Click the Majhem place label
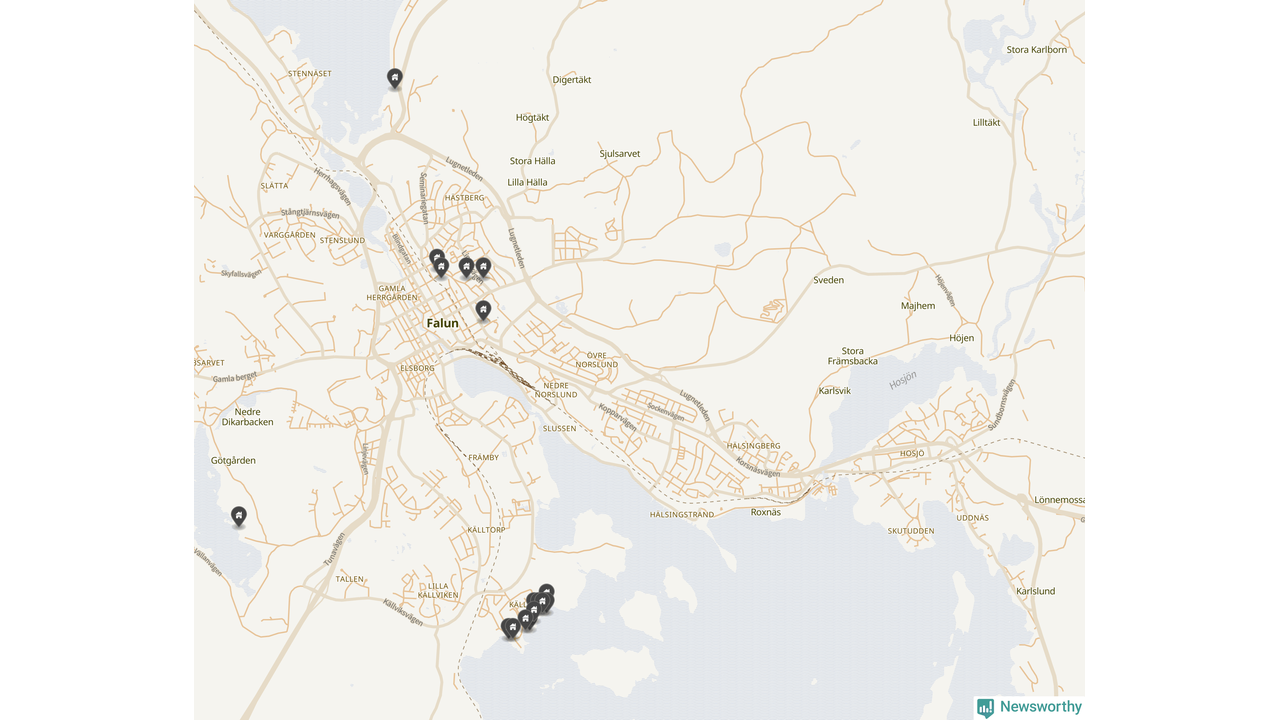This screenshot has width=1280, height=720. tap(918, 306)
